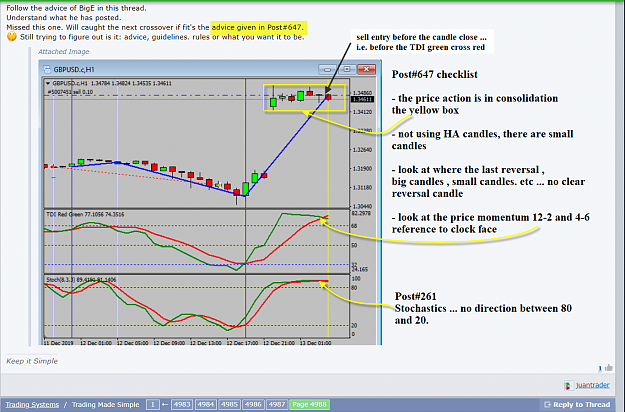Click the thumbs-up like icon
This screenshot has height=412, width=625.
tap(608, 368)
